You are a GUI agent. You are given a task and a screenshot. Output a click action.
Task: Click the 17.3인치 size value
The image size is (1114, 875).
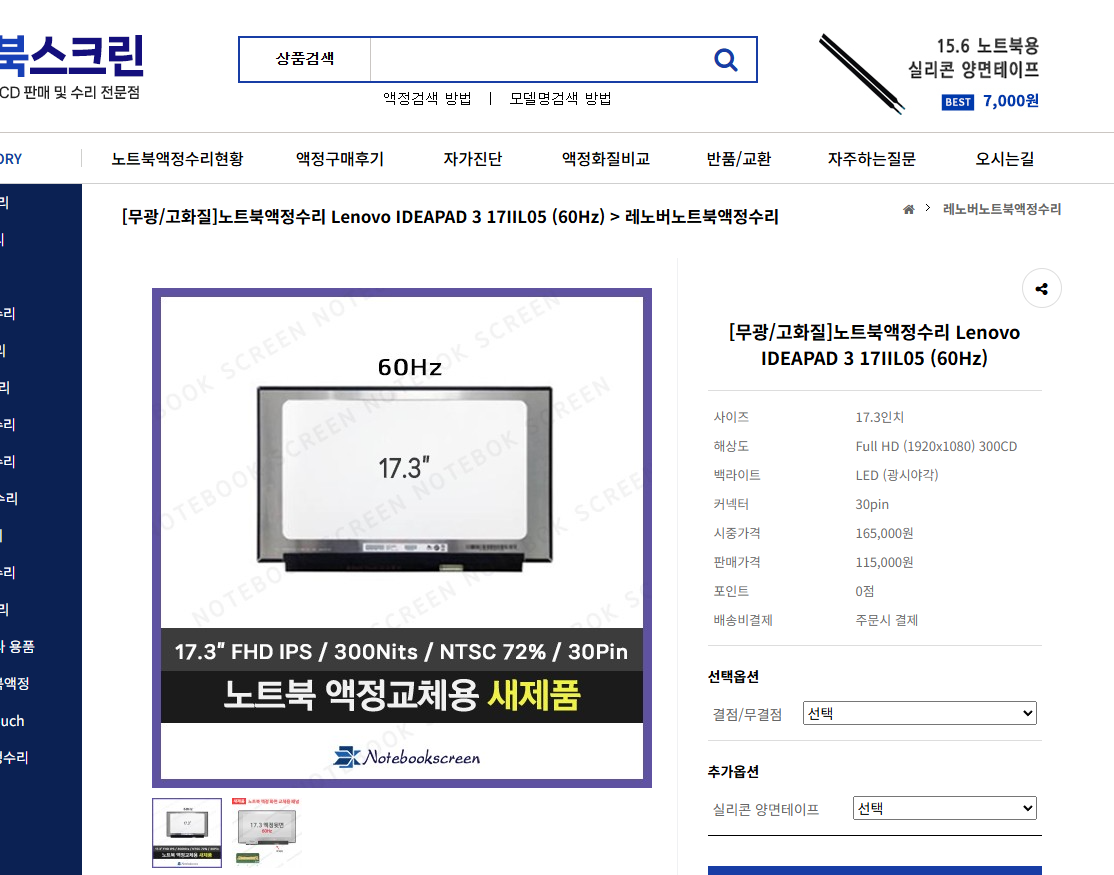pos(880,417)
